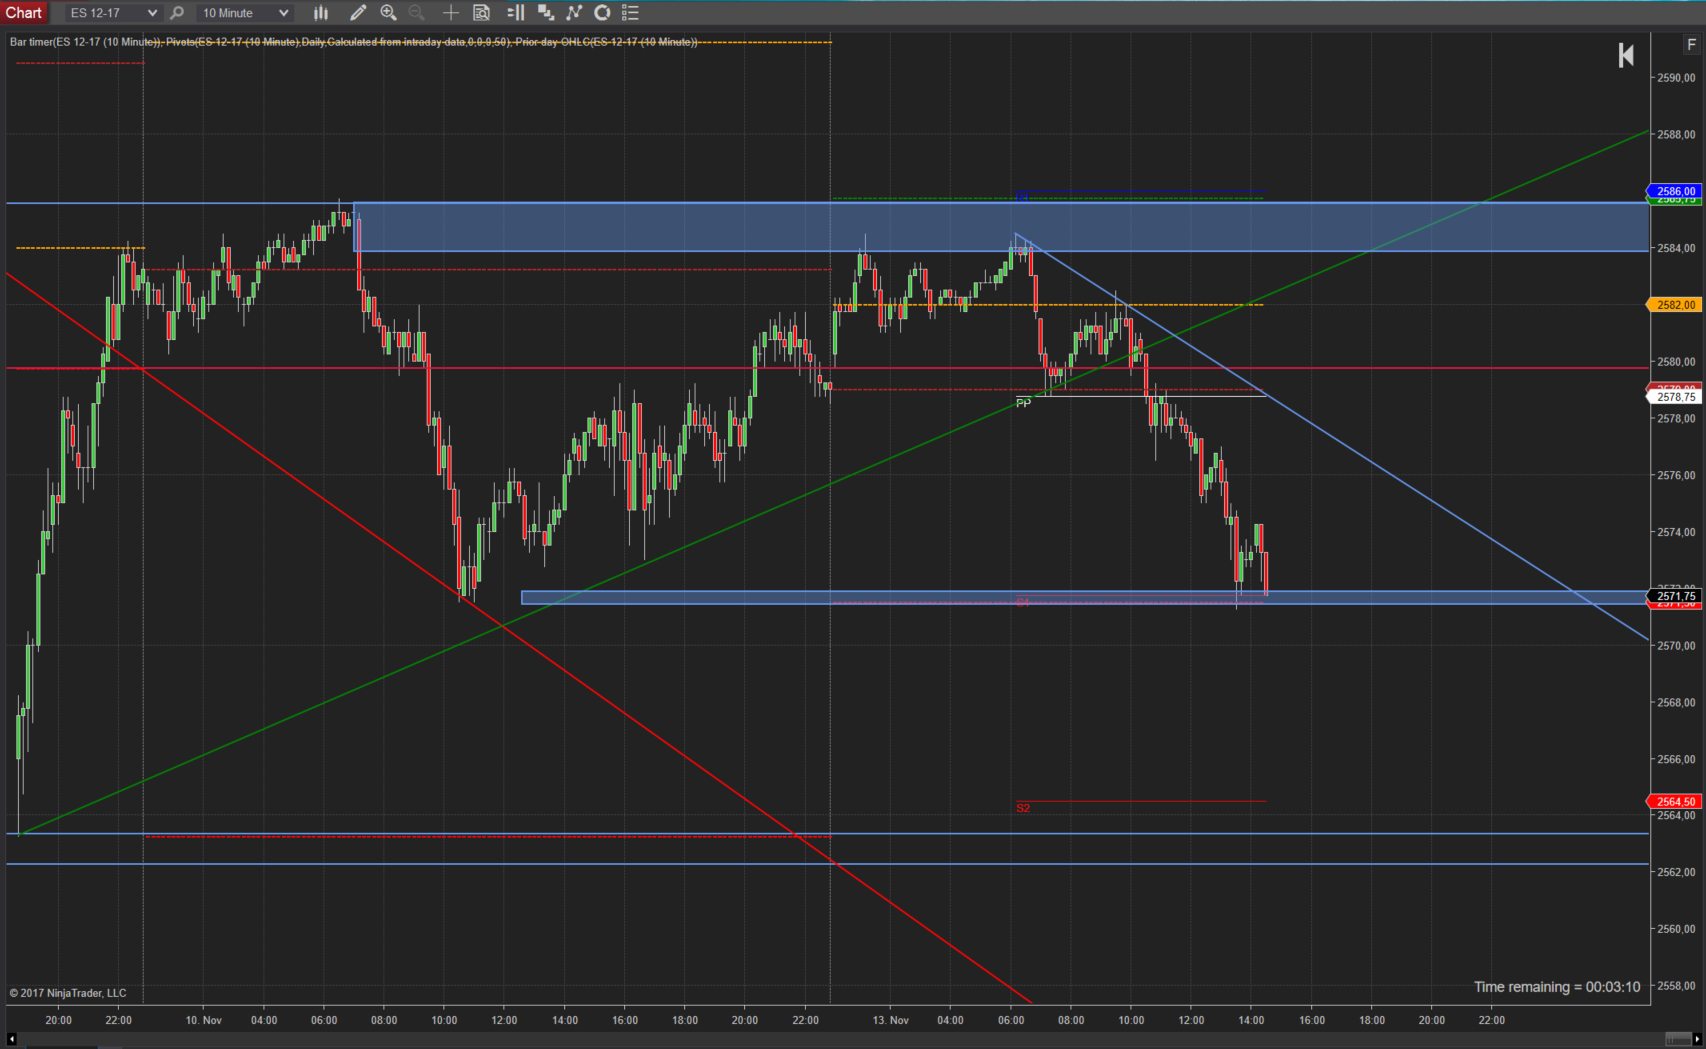Open the bar chart style icon
Viewport: 1706px width, 1049px height.
[321, 13]
